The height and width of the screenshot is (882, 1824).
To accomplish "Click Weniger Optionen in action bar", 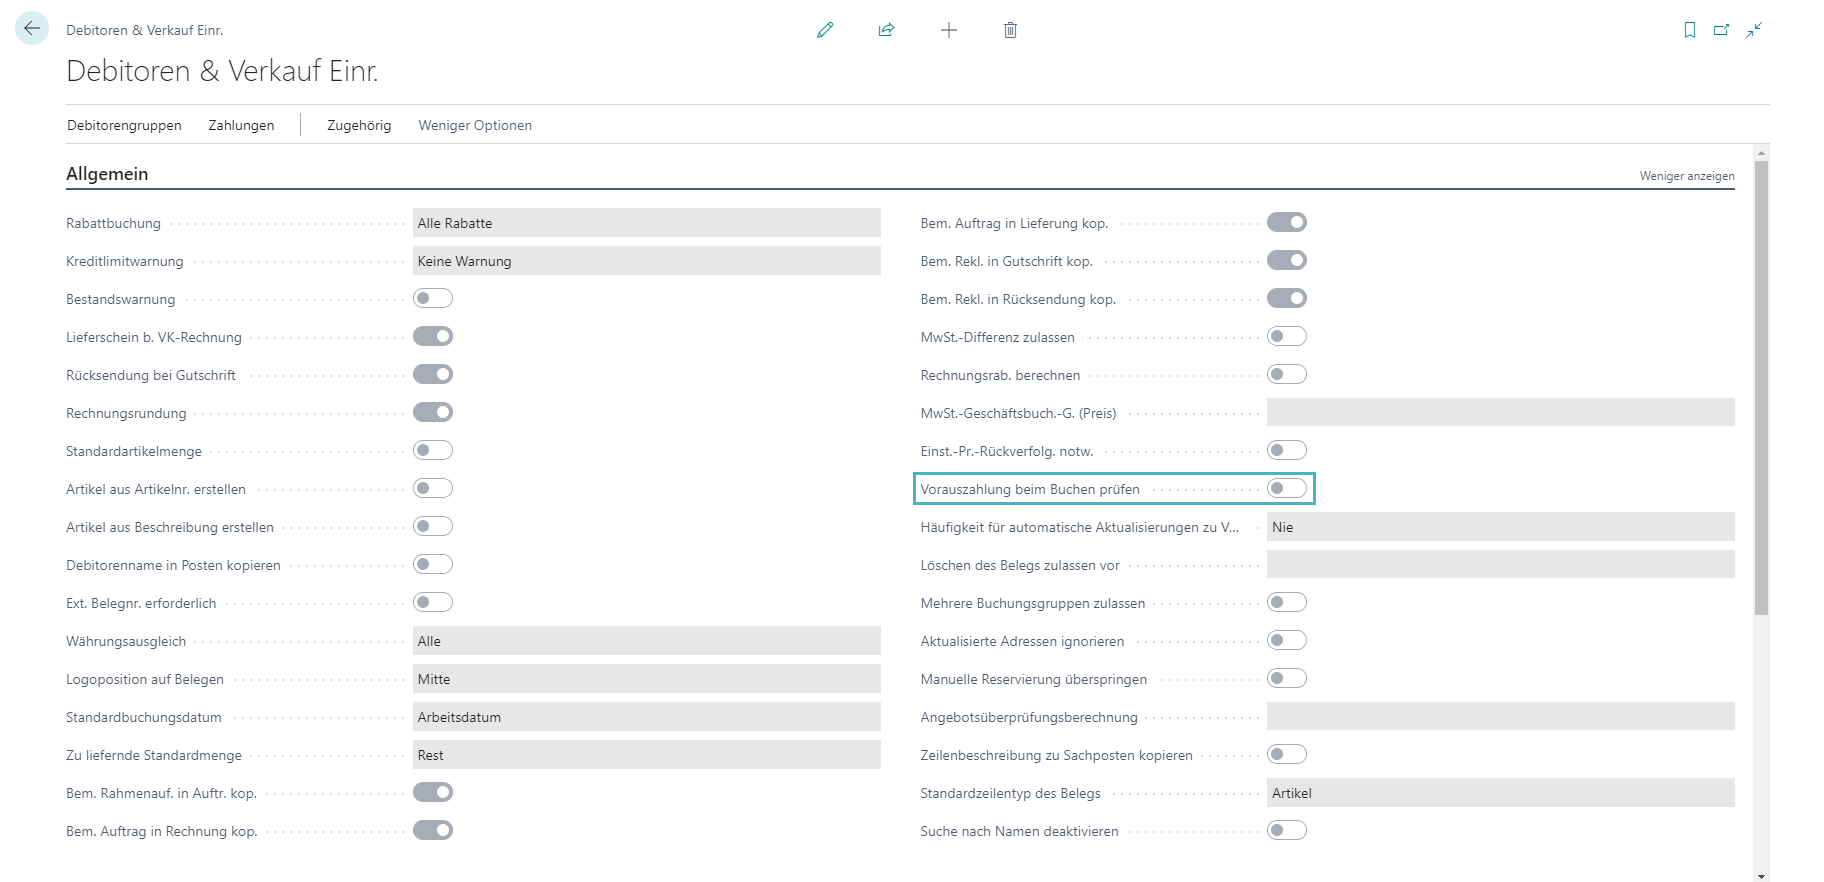I will tap(475, 125).
